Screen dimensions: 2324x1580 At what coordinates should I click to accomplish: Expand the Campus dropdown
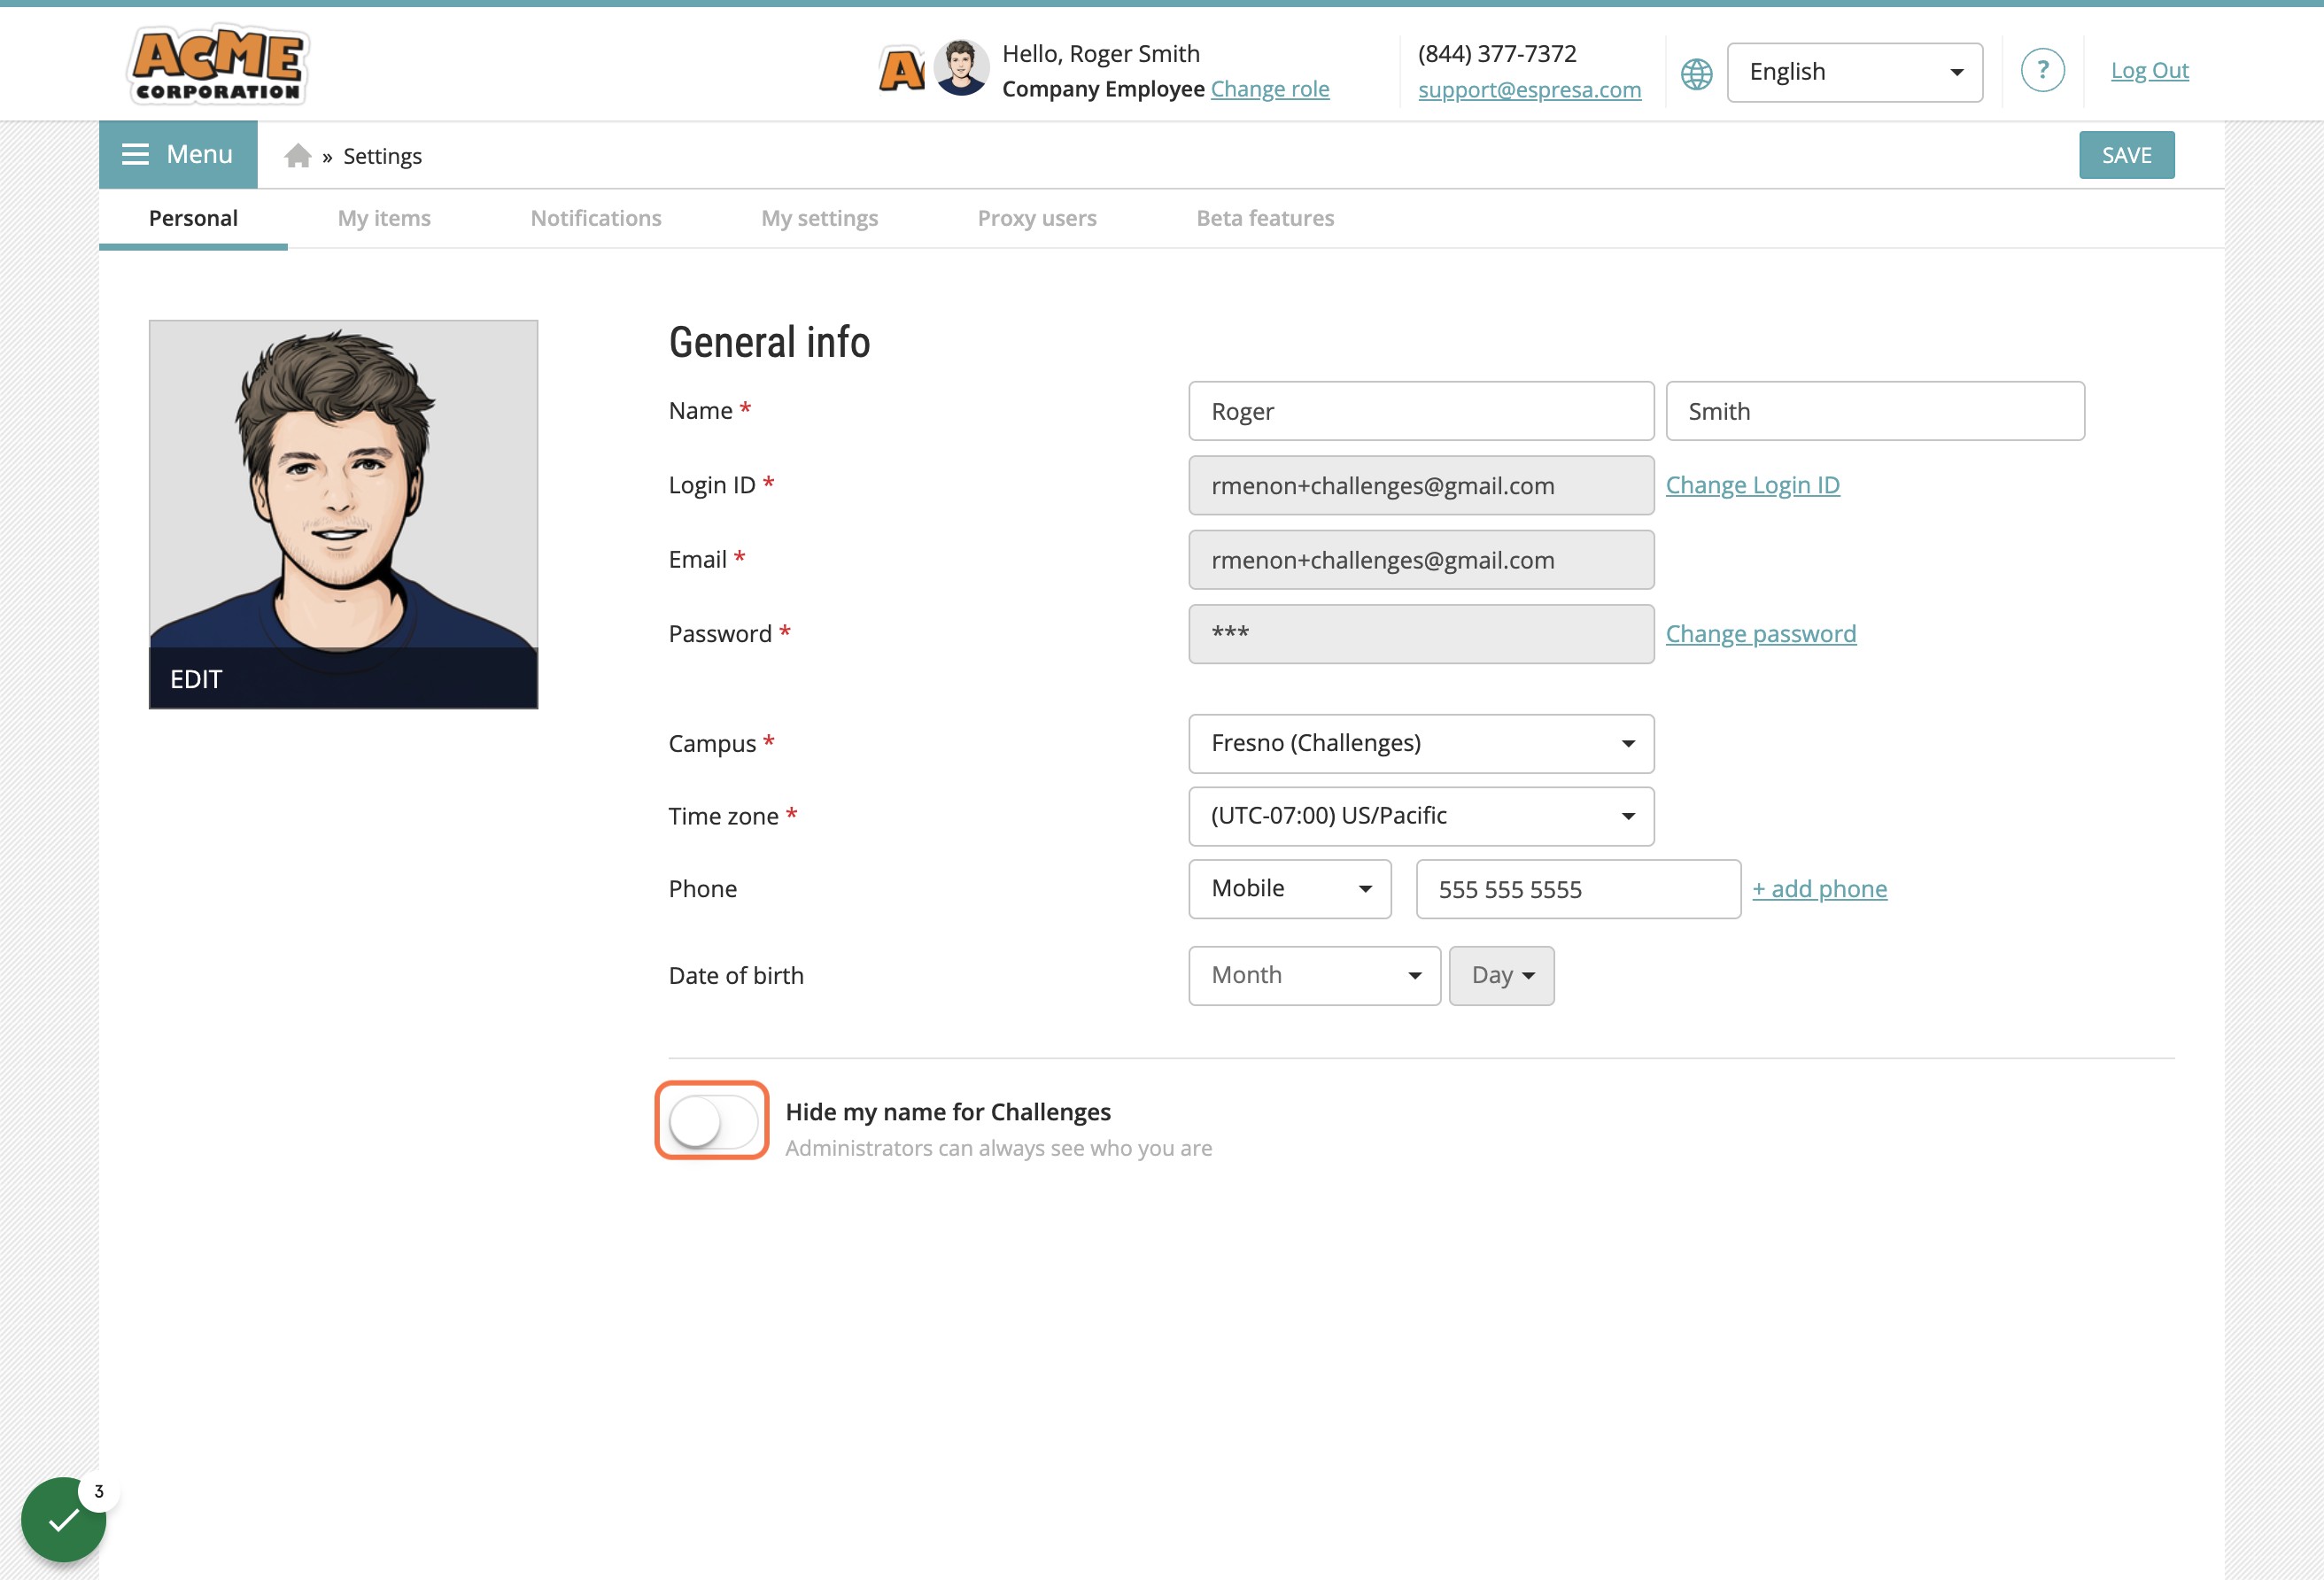(x=1420, y=743)
